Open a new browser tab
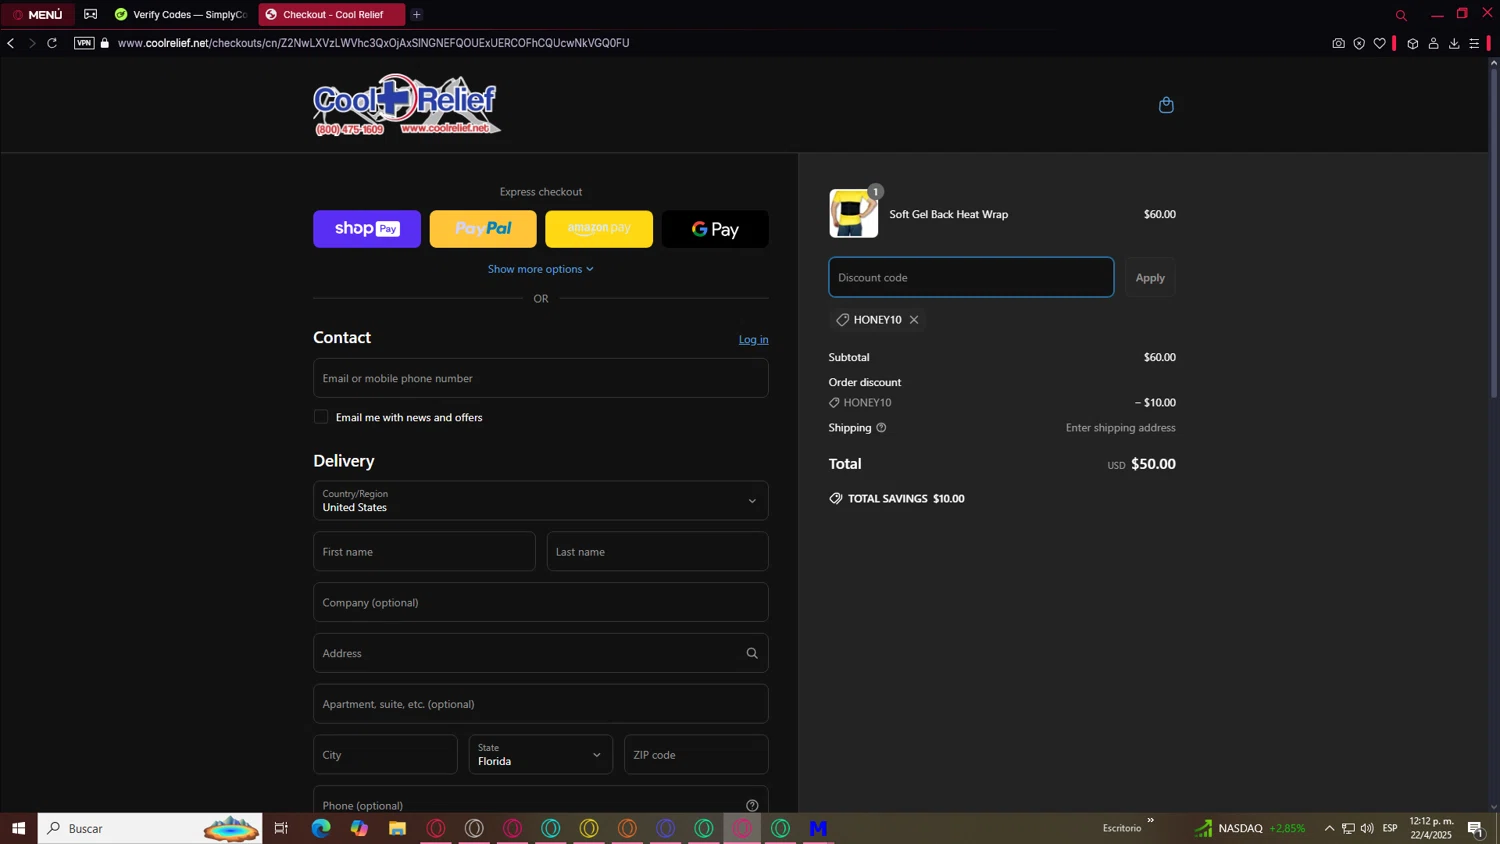 click(417, 14)
